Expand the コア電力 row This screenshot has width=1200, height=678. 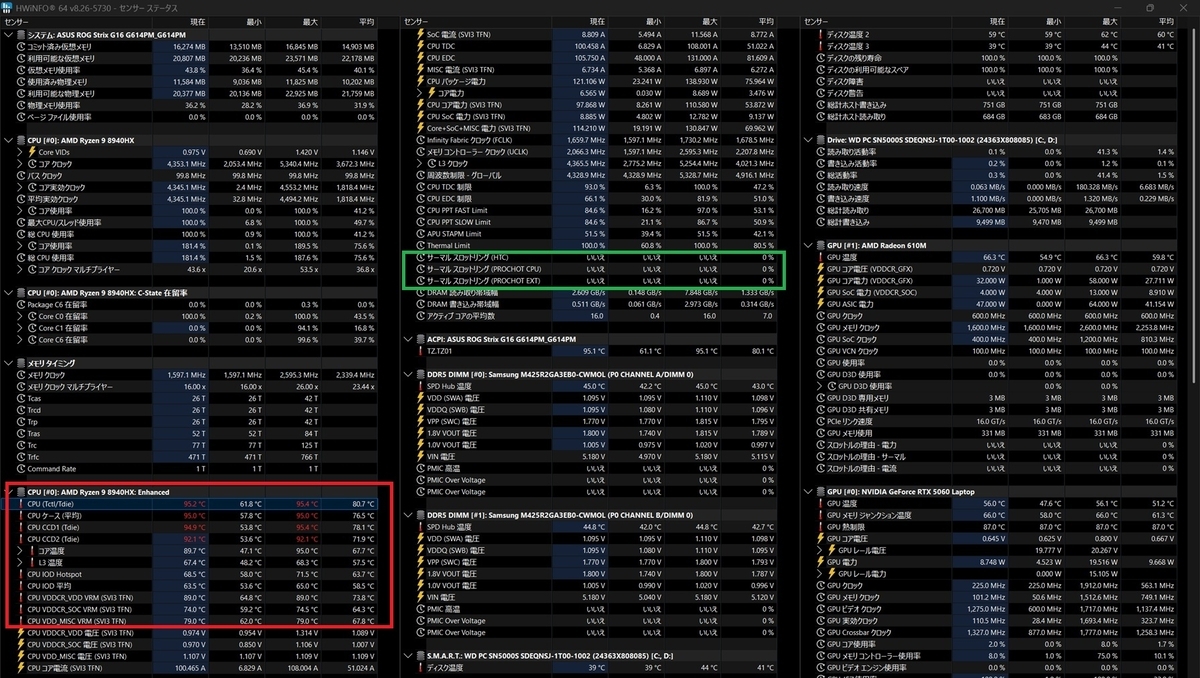tap(420, 93)
